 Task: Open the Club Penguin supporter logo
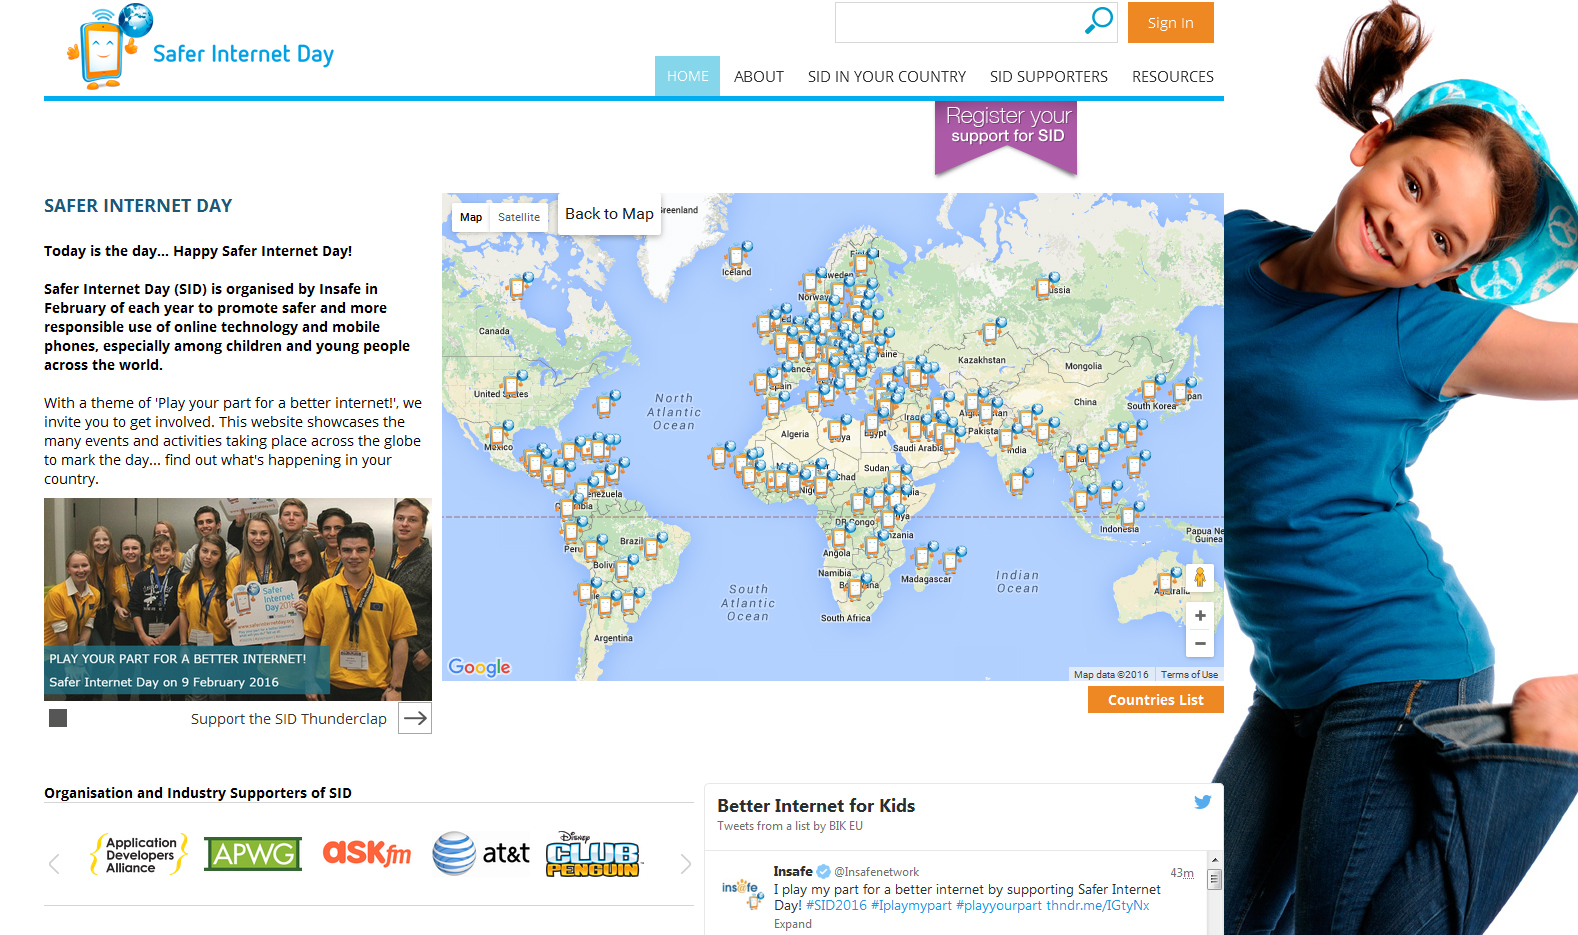pyautogui.click(x=592, y=854)
